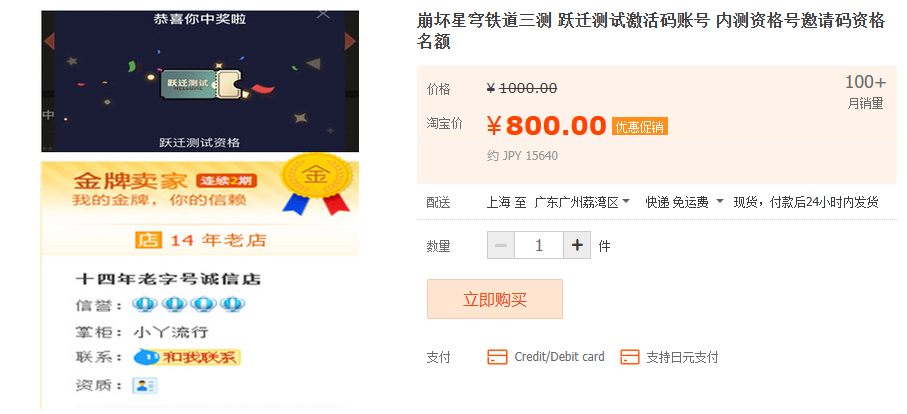Click the 支持日元支付 card icon
This screenshot has width=907, height=414.
pos(630,357)
